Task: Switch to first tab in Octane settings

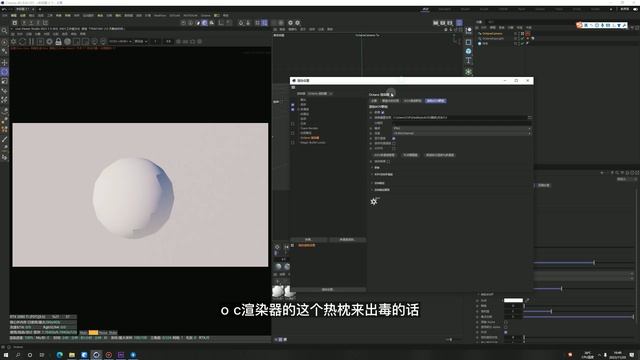Action: (x=374, y=101)
